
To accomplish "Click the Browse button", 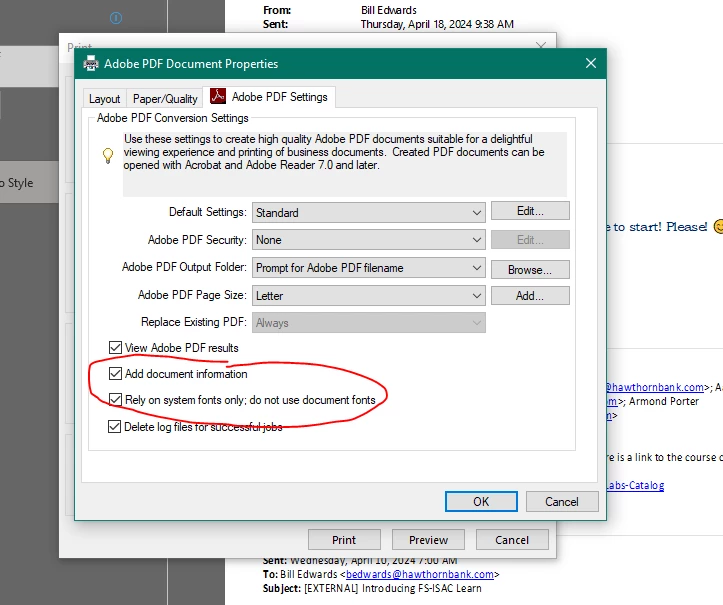I will tap(530, 270).
